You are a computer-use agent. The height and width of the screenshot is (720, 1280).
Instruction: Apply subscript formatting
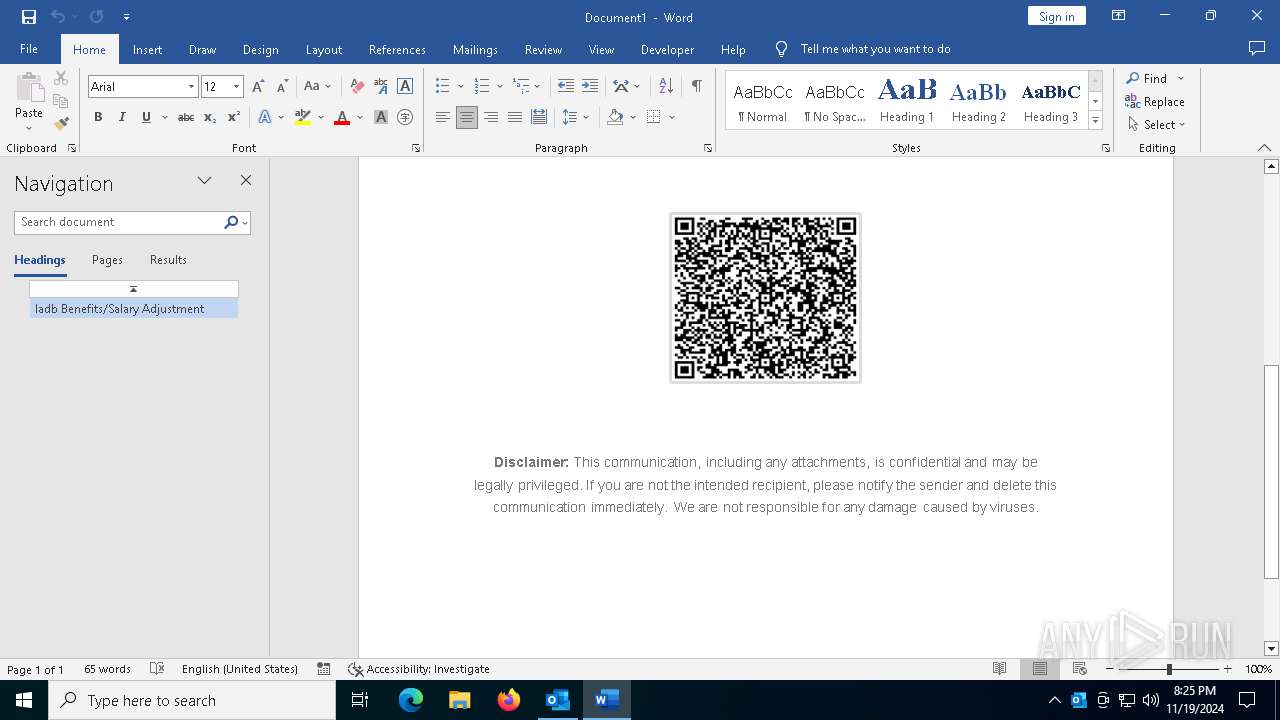(x=210, y=117)
